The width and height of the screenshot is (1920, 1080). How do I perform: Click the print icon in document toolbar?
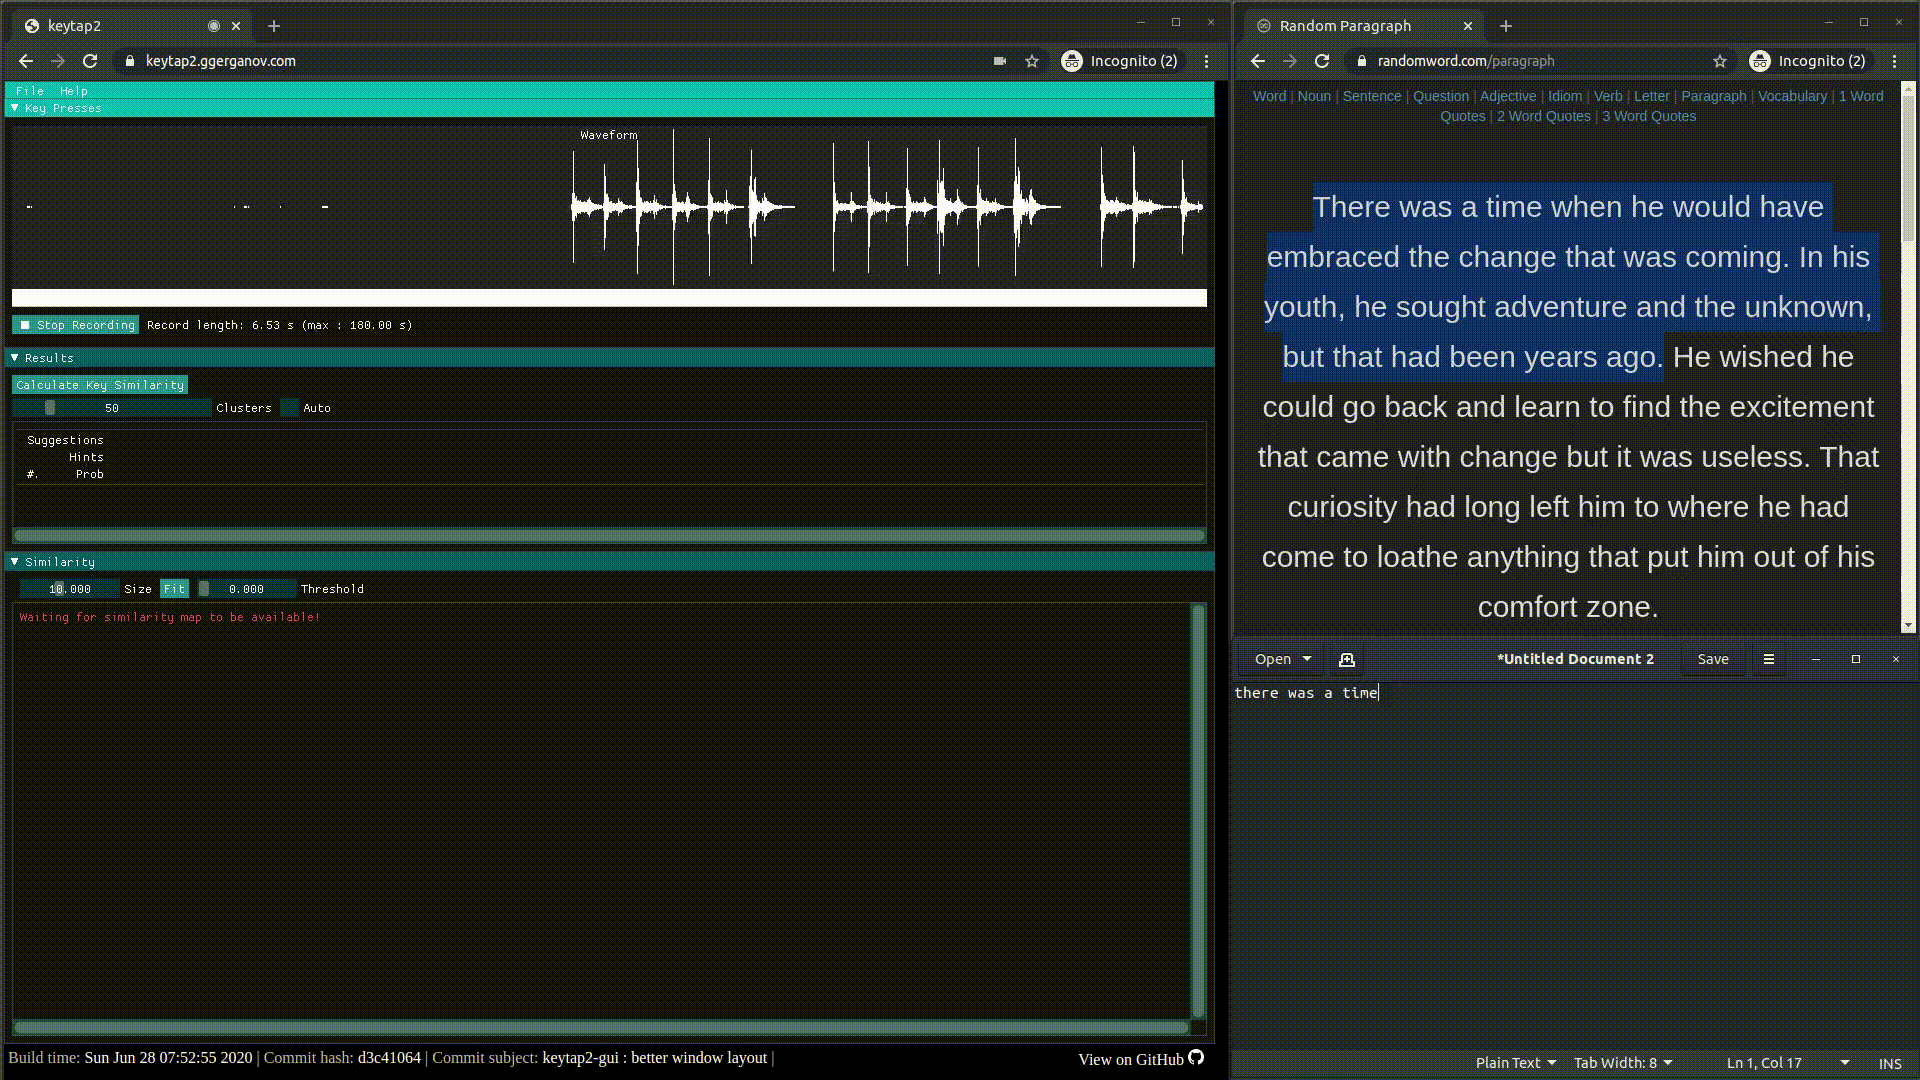1346,658
